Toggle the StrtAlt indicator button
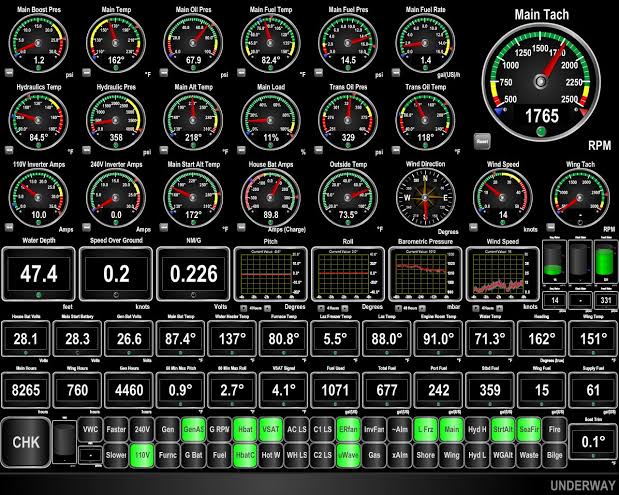 [x=503, y=429]
